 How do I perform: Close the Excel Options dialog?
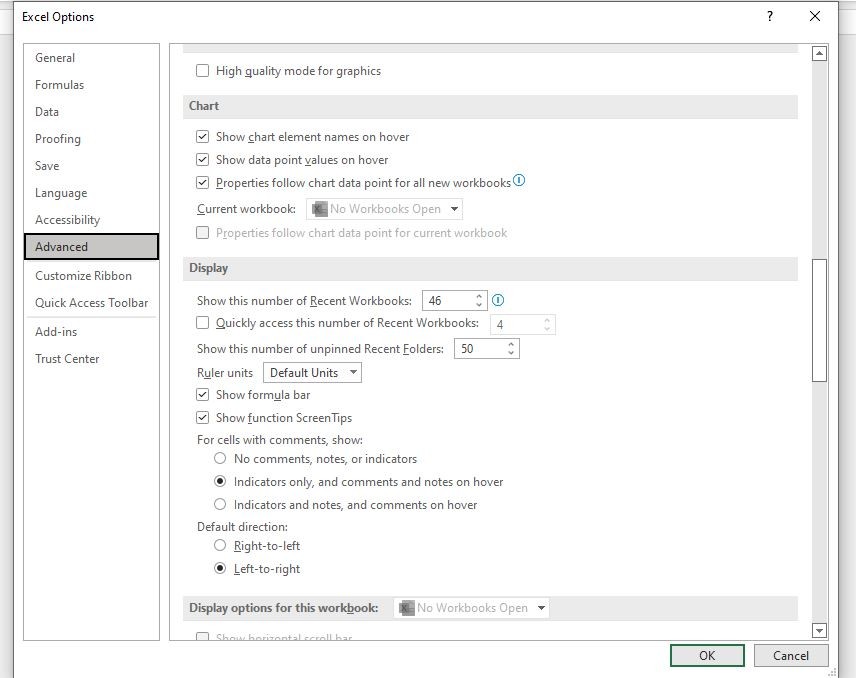pos(815,16)
